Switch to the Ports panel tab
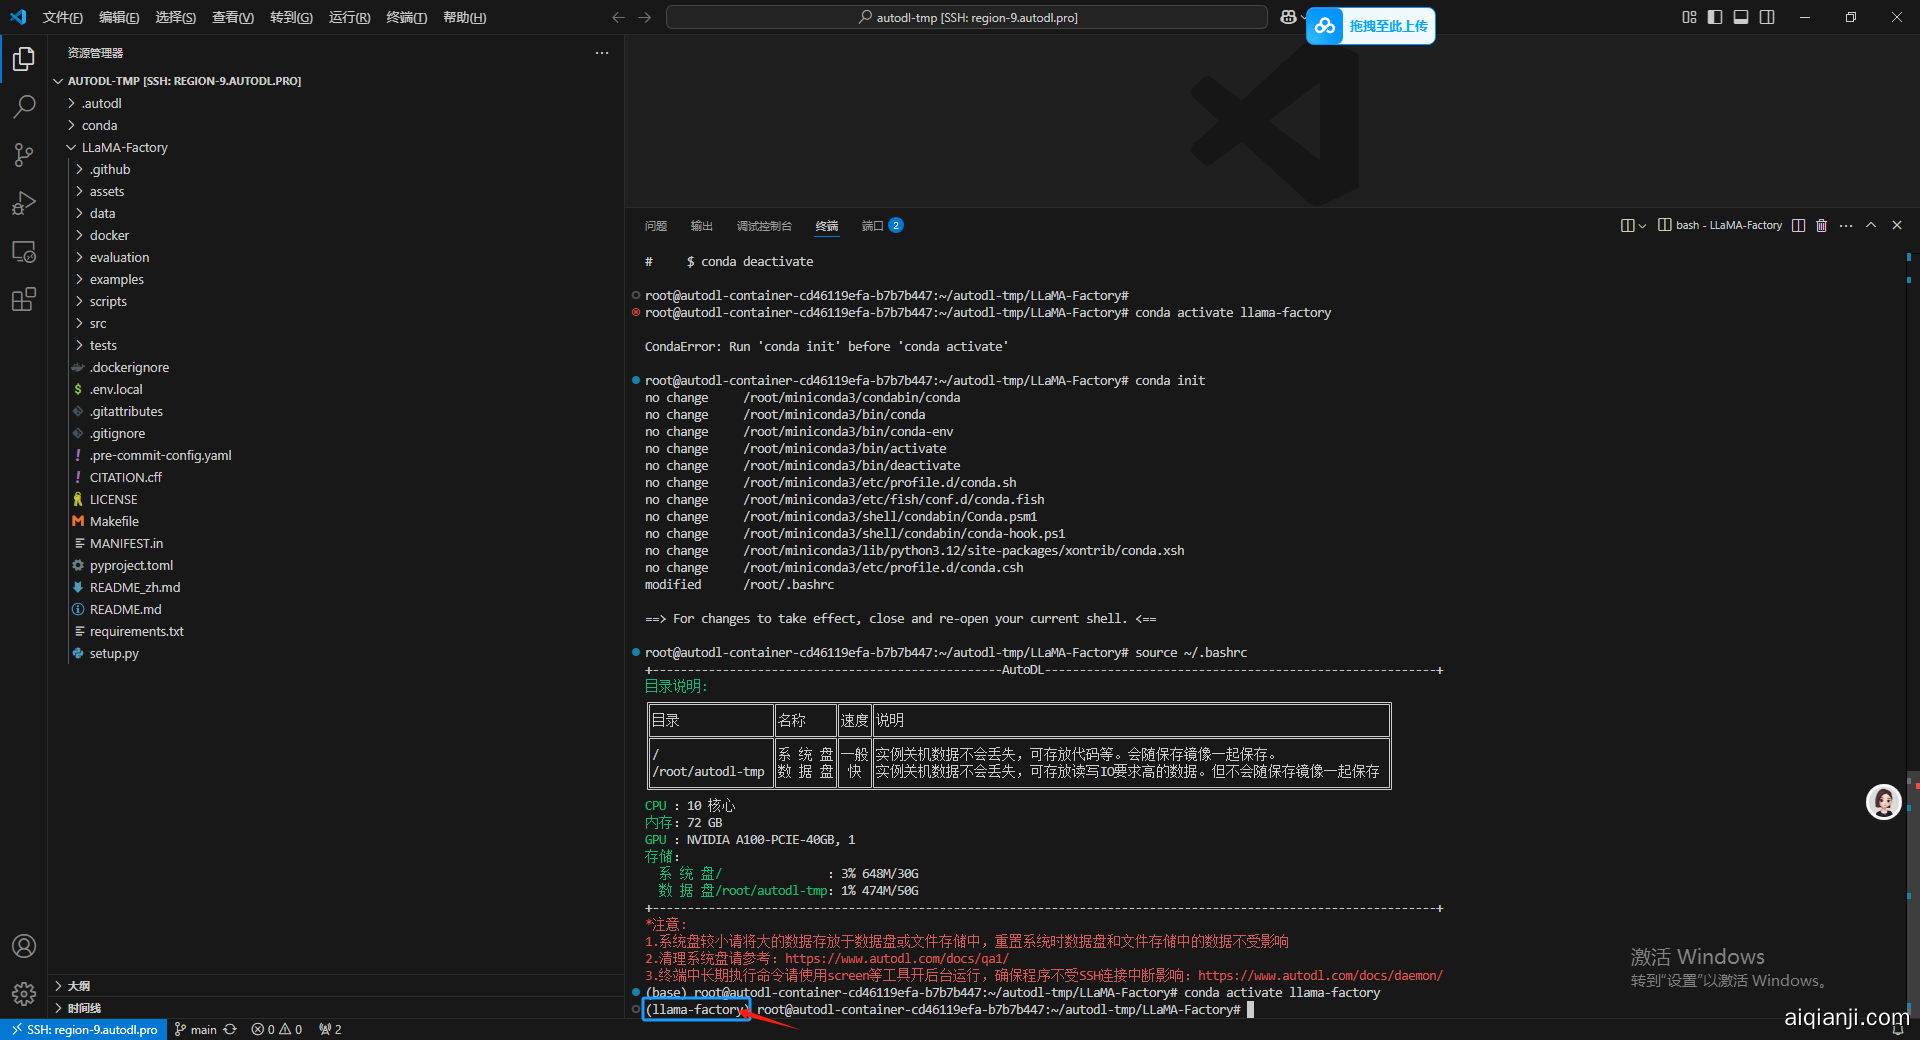Screen dimensions: 1920x1040 point(873,226)
